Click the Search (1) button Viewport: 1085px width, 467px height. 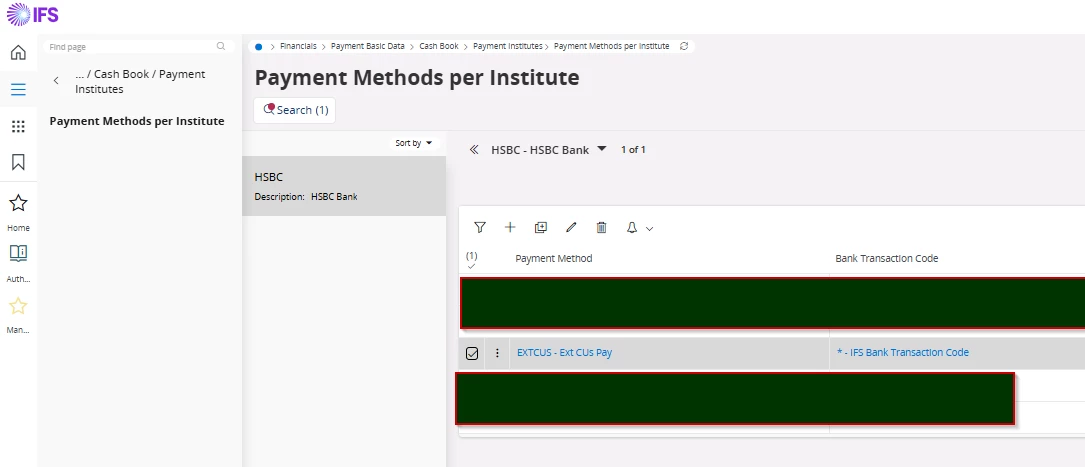295,110
